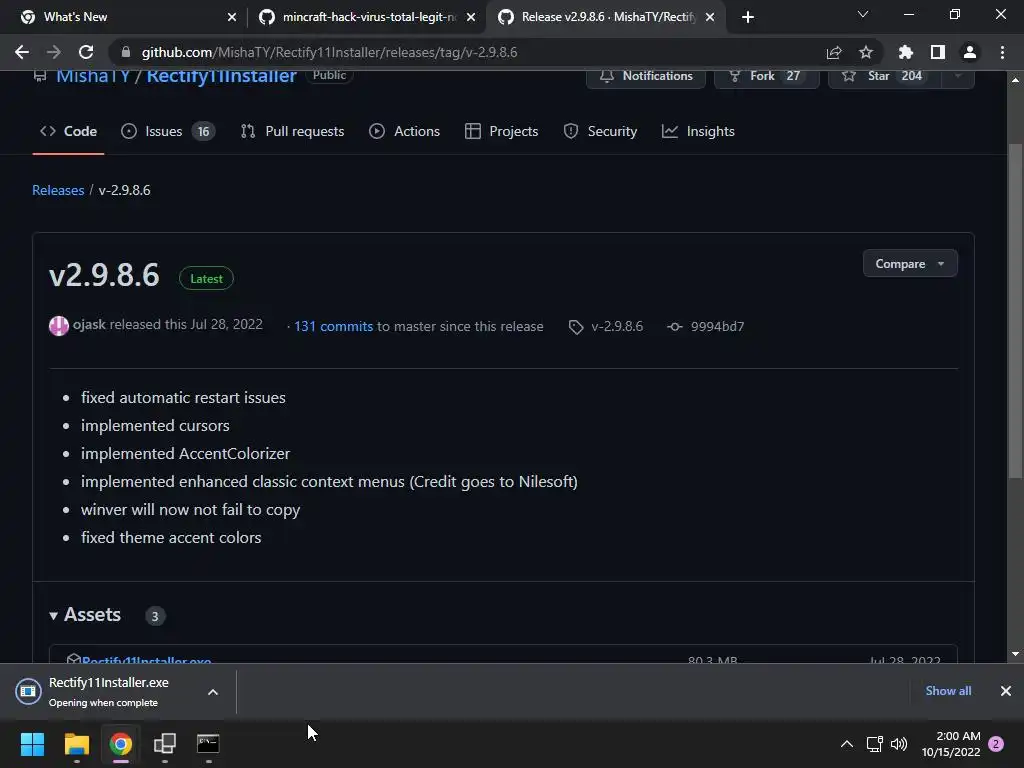The width and height of the screenshot is (1024, 768).
Task: Click the page vertical scrollbar thumb
Action: pos(1015,310)
